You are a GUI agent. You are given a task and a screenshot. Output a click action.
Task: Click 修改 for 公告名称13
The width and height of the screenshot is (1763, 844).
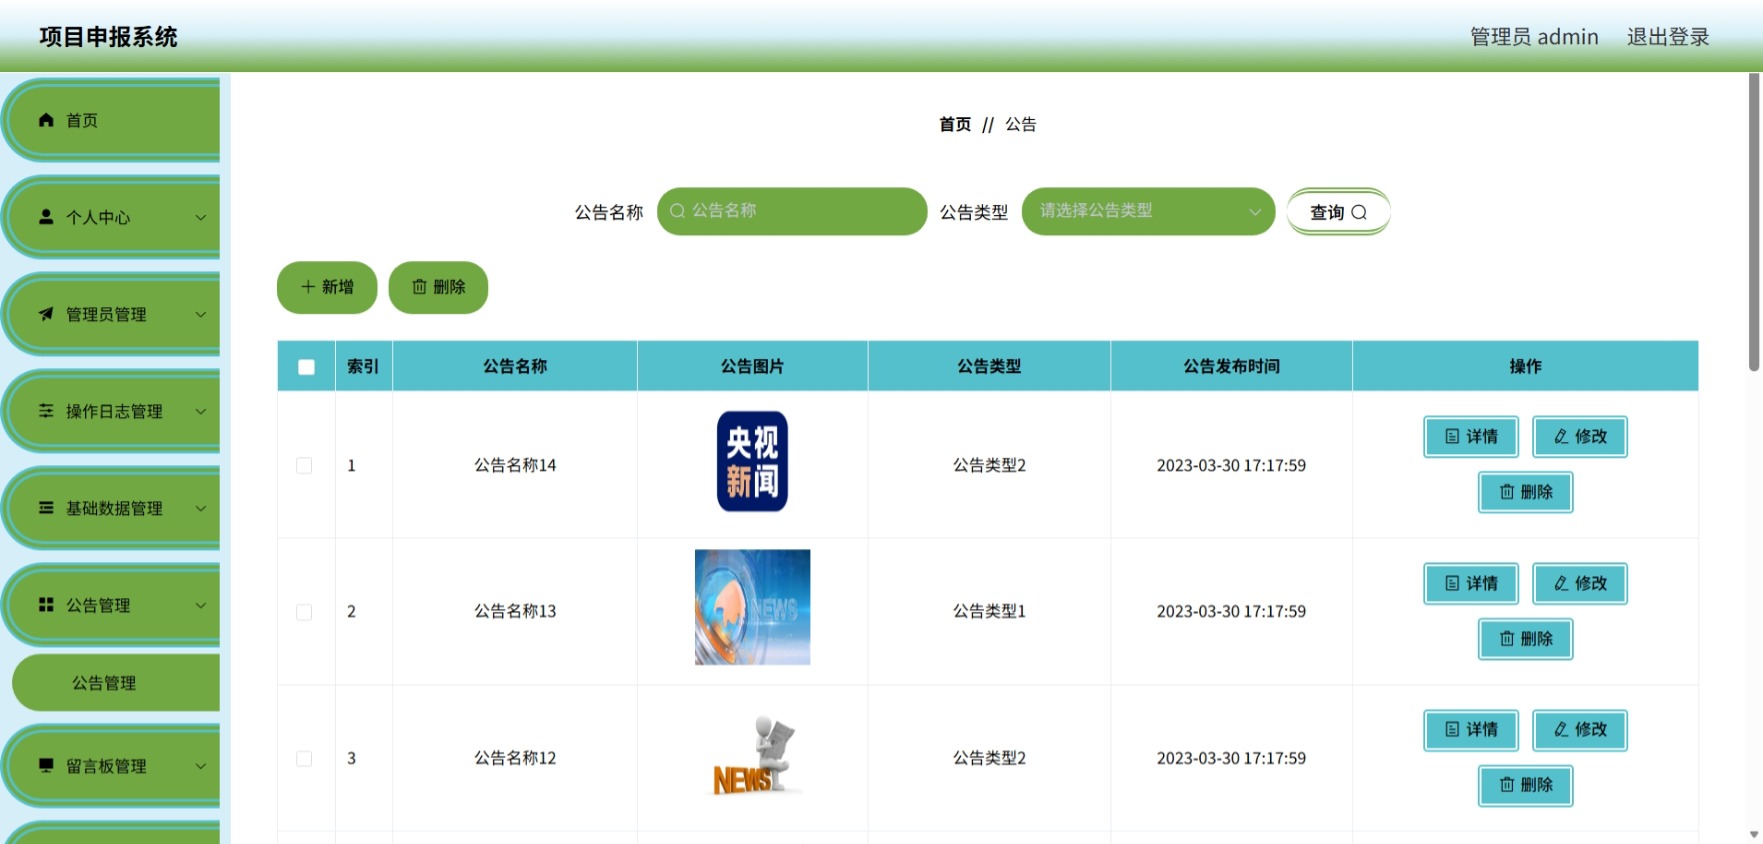tap(1580, 584)
